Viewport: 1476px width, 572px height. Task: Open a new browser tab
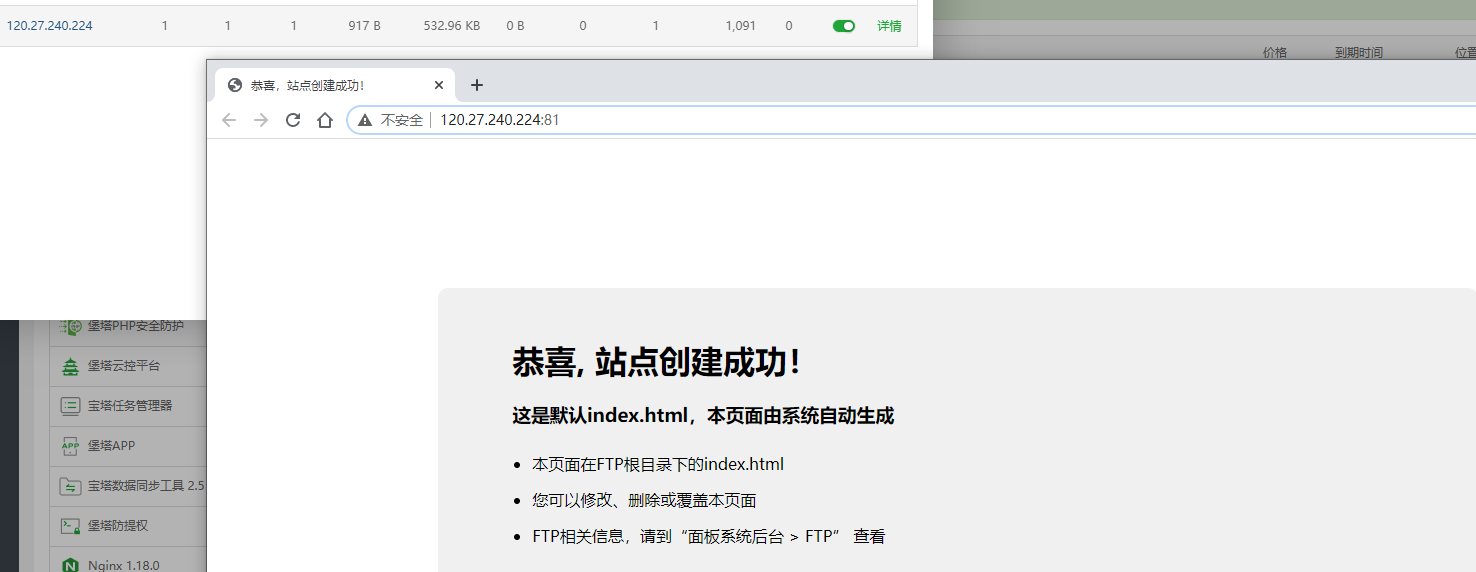click(x=477, y=85)
